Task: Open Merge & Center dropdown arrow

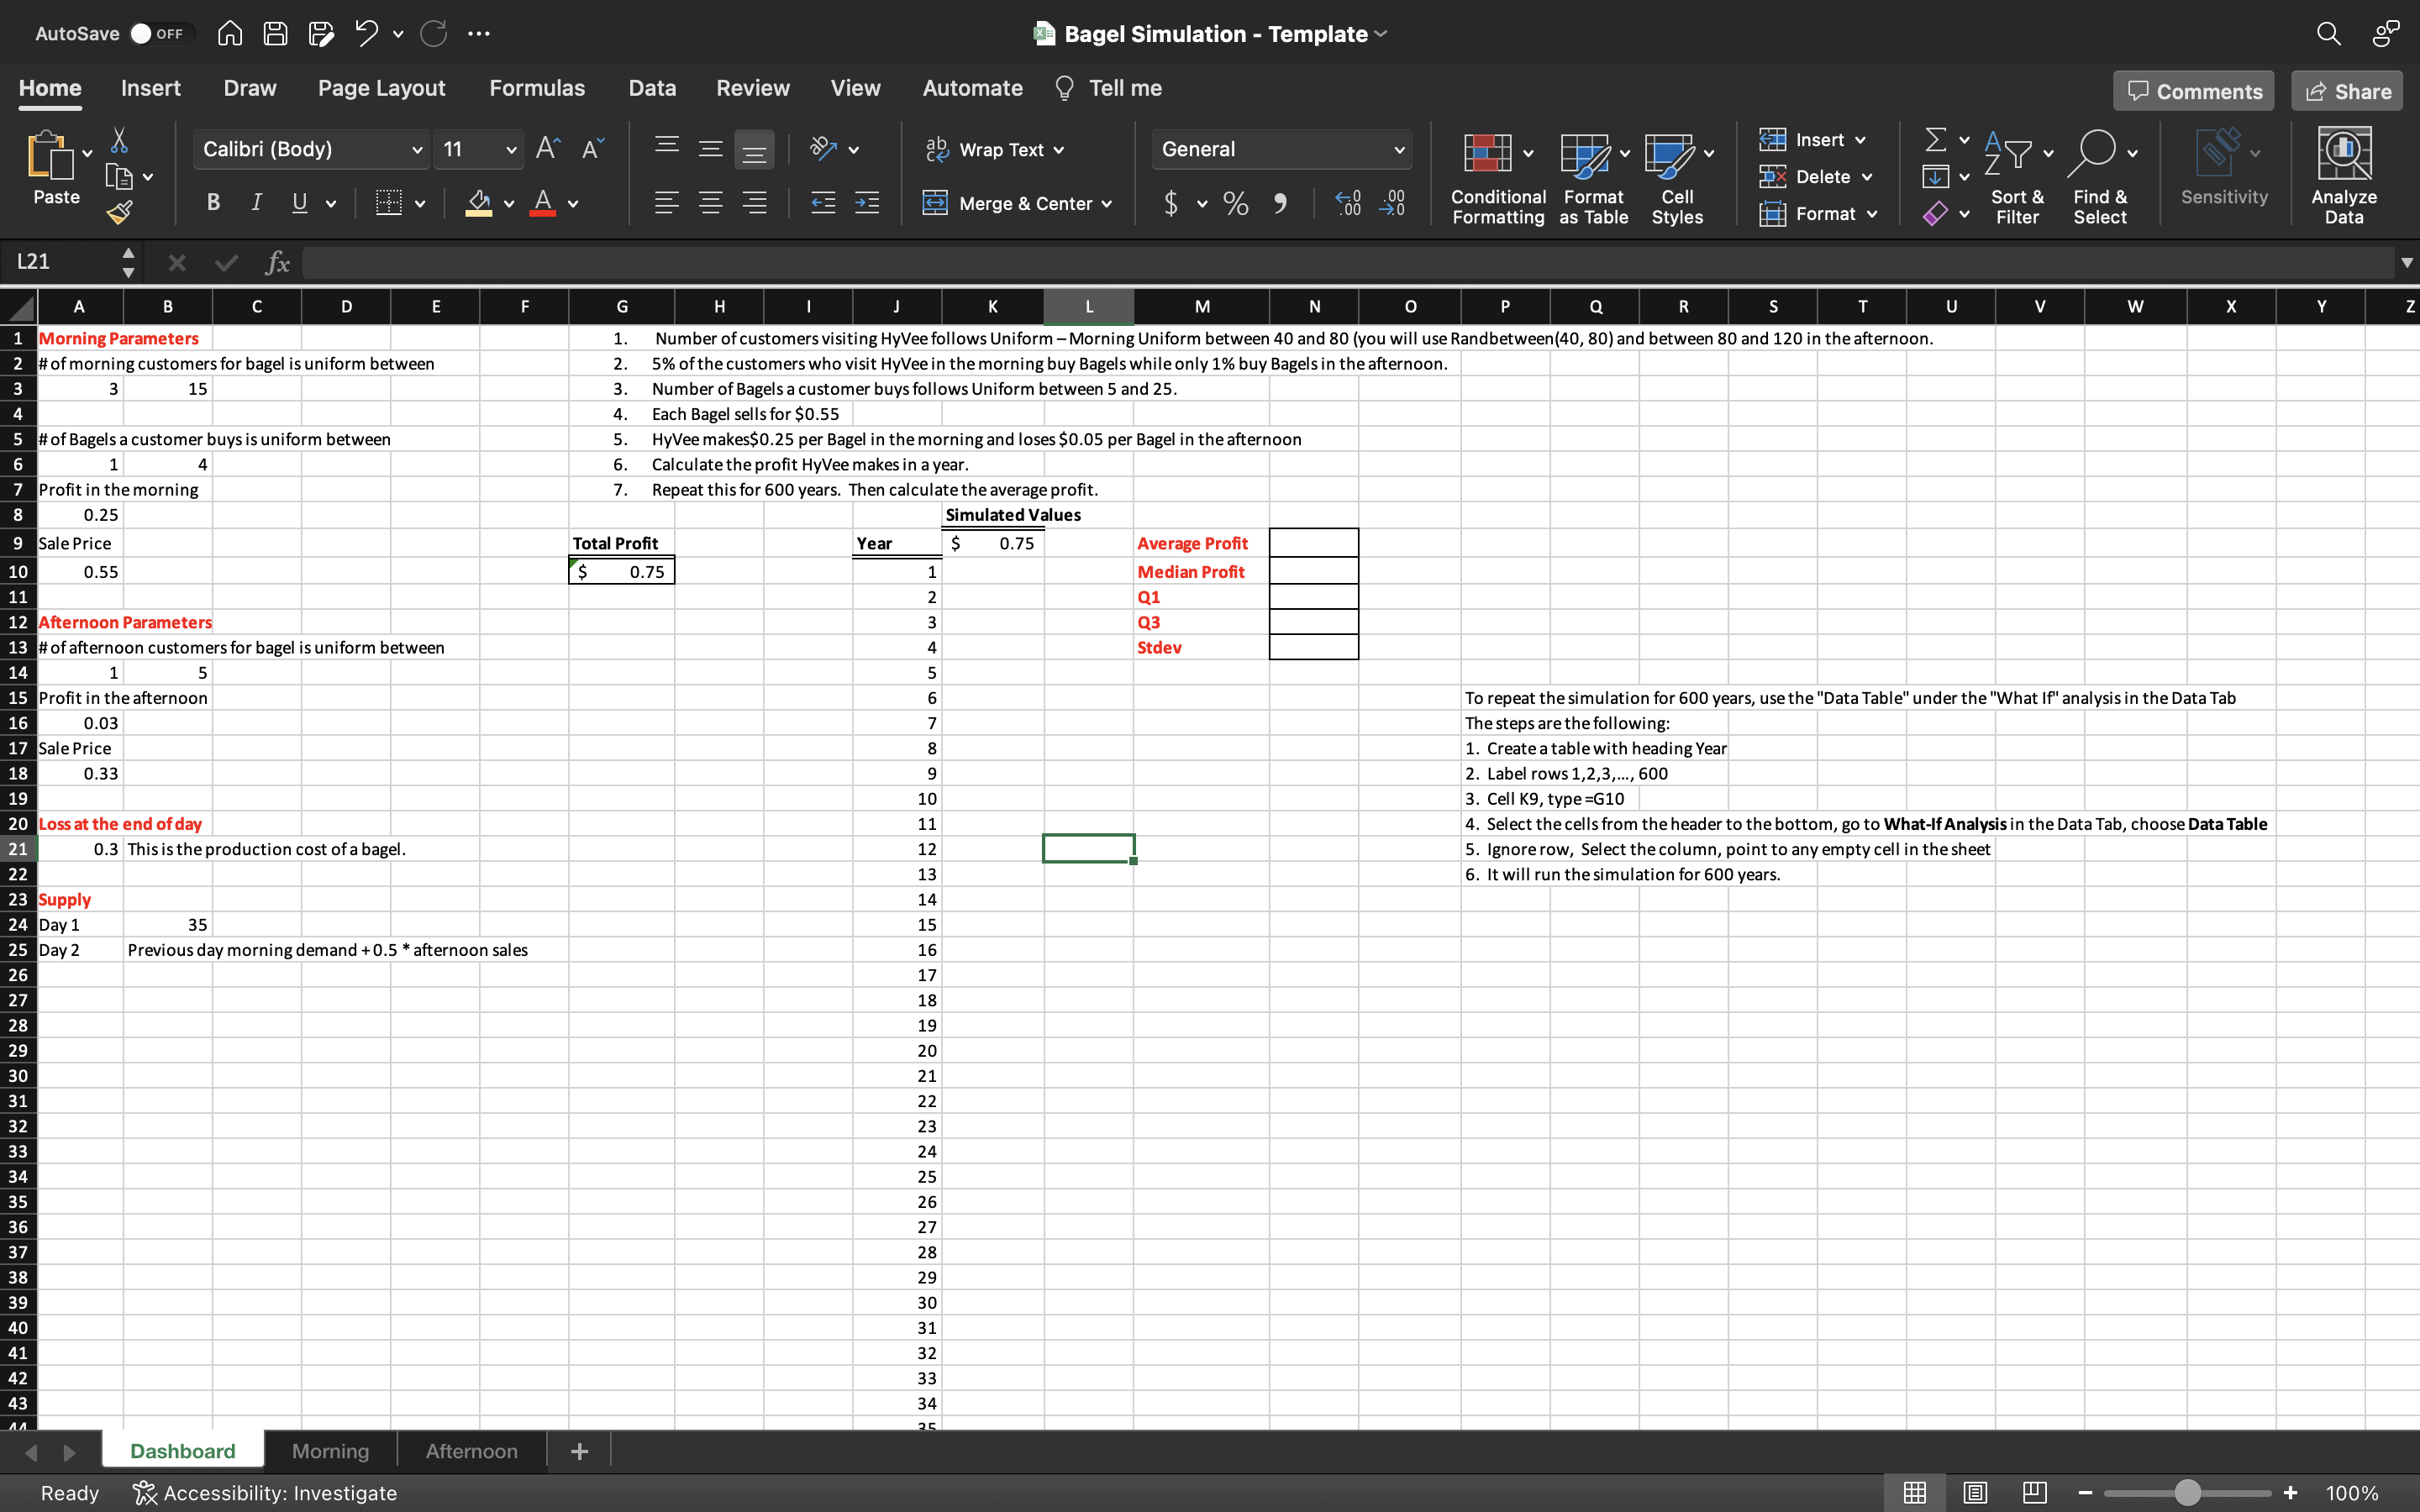Action: pos(1107,204)
